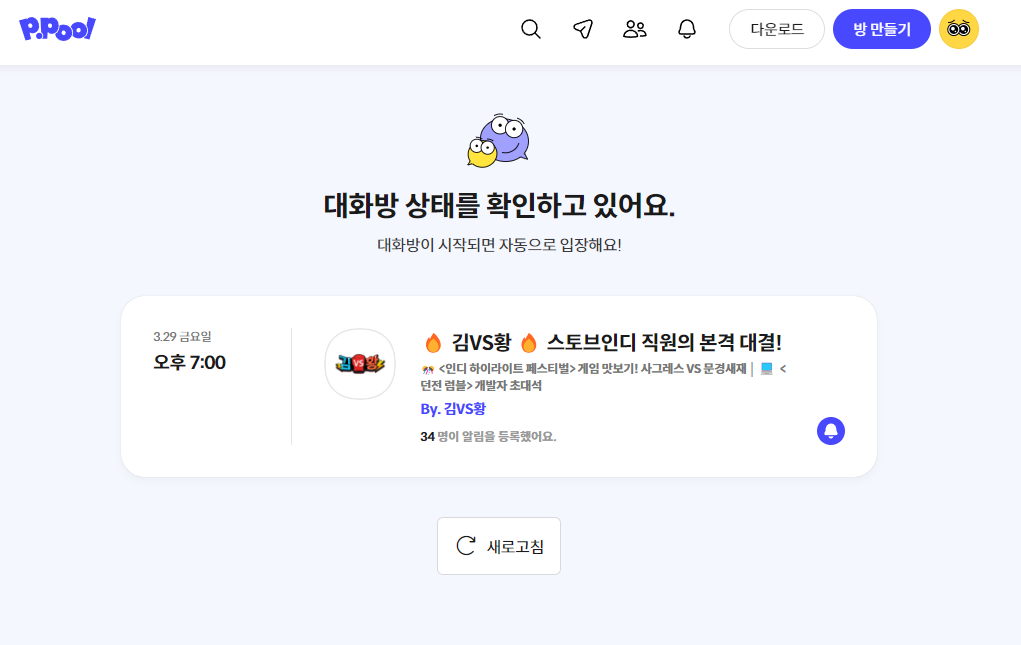Image resolution: width=1021 pixels, height=645 pixels.
Task: Open the notifications bell in header
Action: pos(687,29)
